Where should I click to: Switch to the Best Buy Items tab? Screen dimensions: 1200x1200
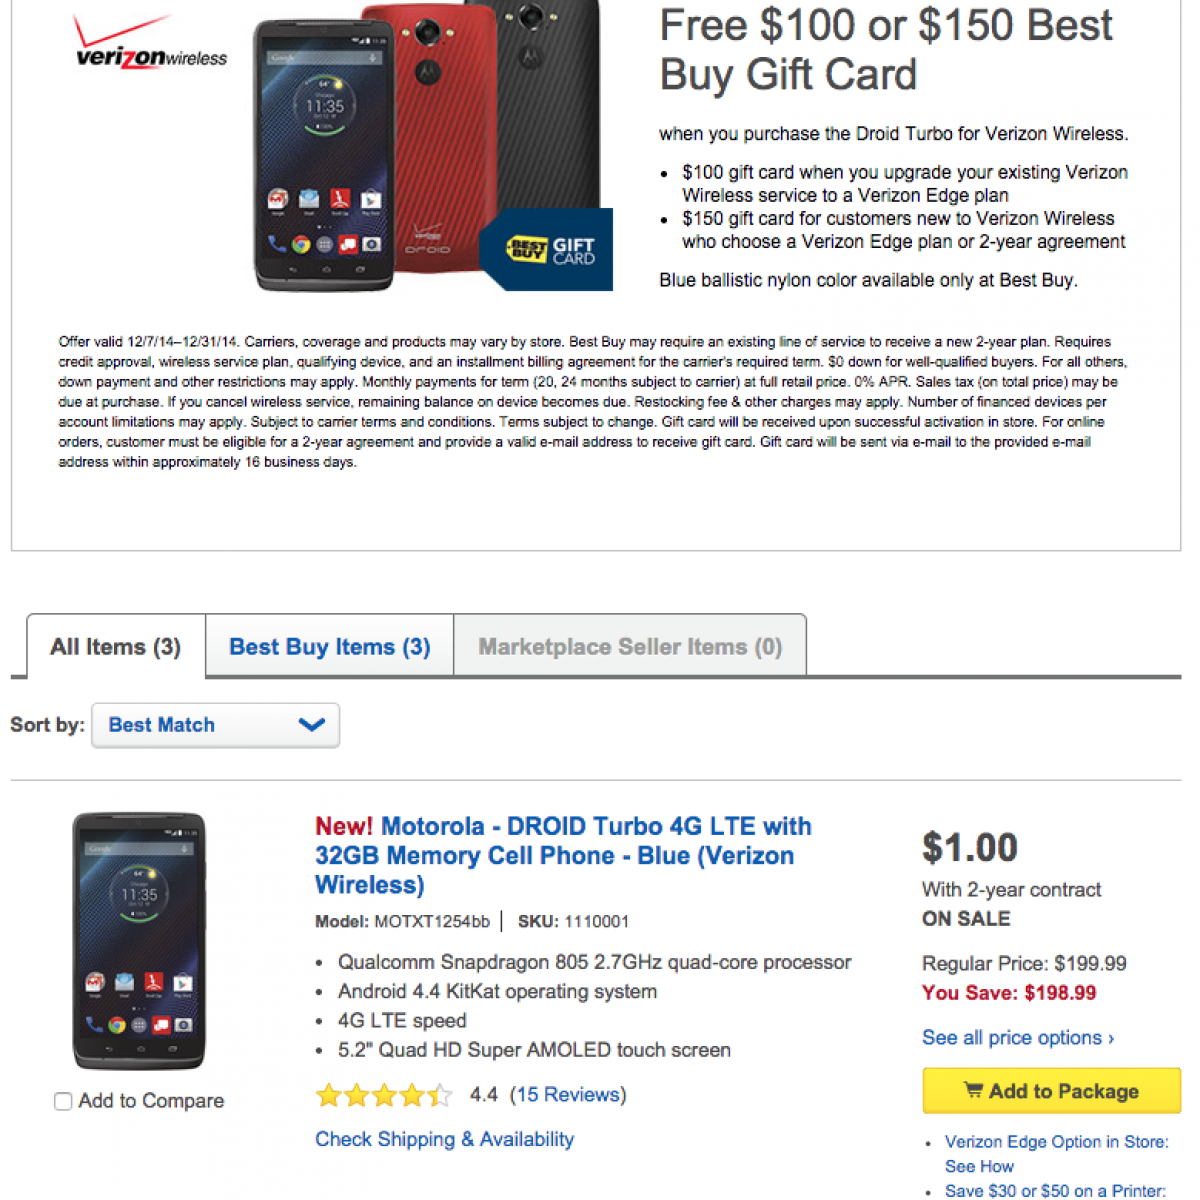pos(329,647)
